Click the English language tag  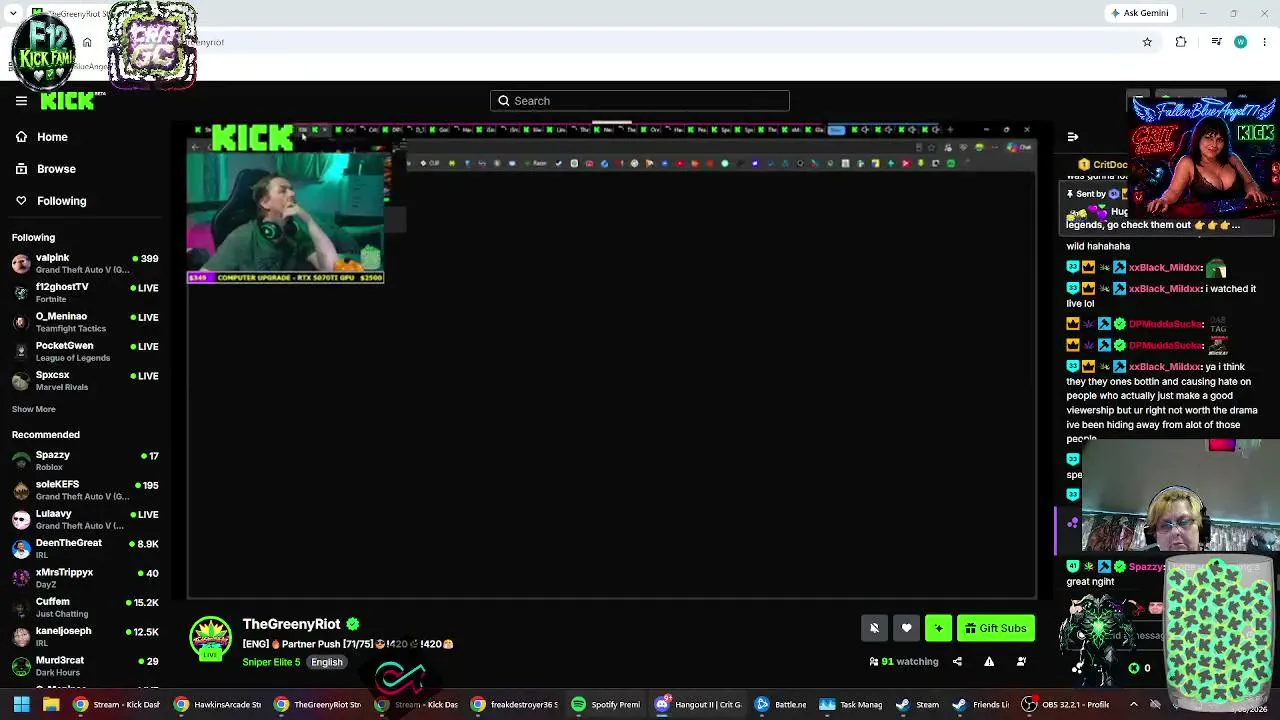click(x=326, y=662)
